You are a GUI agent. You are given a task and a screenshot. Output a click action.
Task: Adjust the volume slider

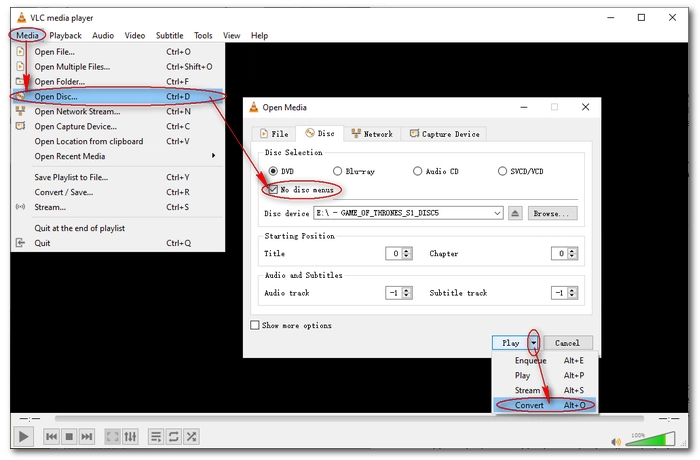pos(650,439)
